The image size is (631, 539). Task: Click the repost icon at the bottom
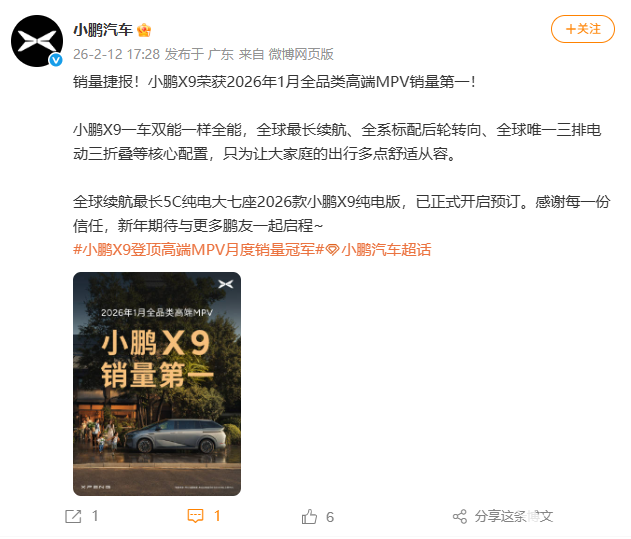73,516
